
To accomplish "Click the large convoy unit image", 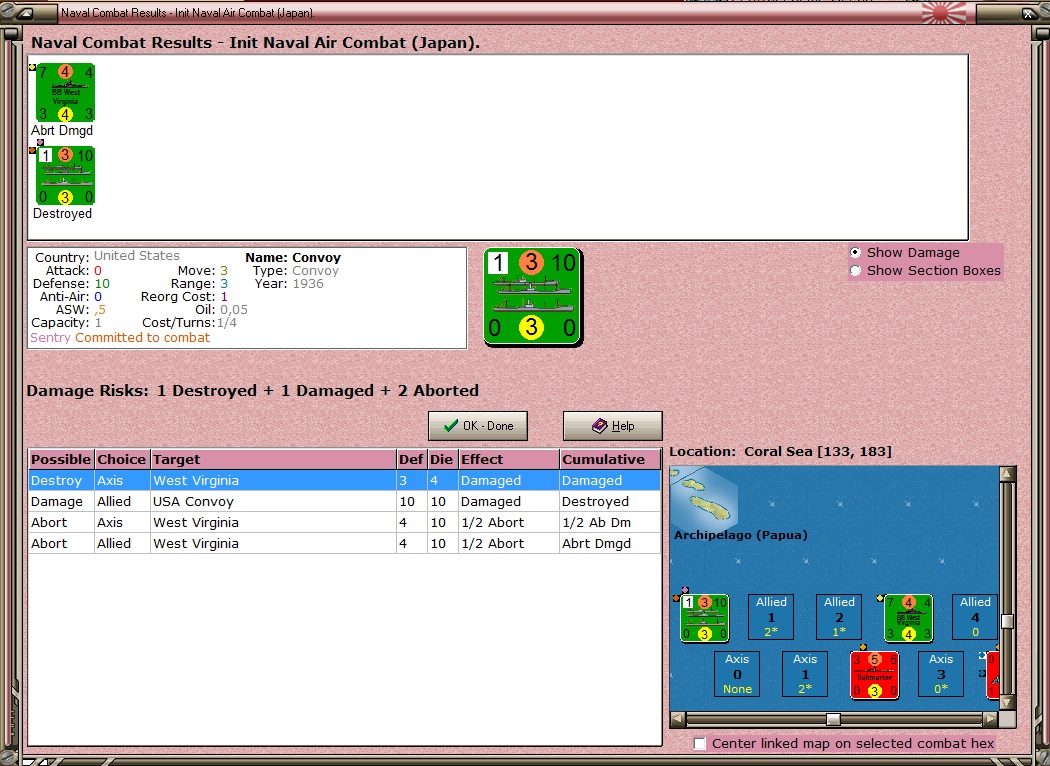I will point(533,296).
